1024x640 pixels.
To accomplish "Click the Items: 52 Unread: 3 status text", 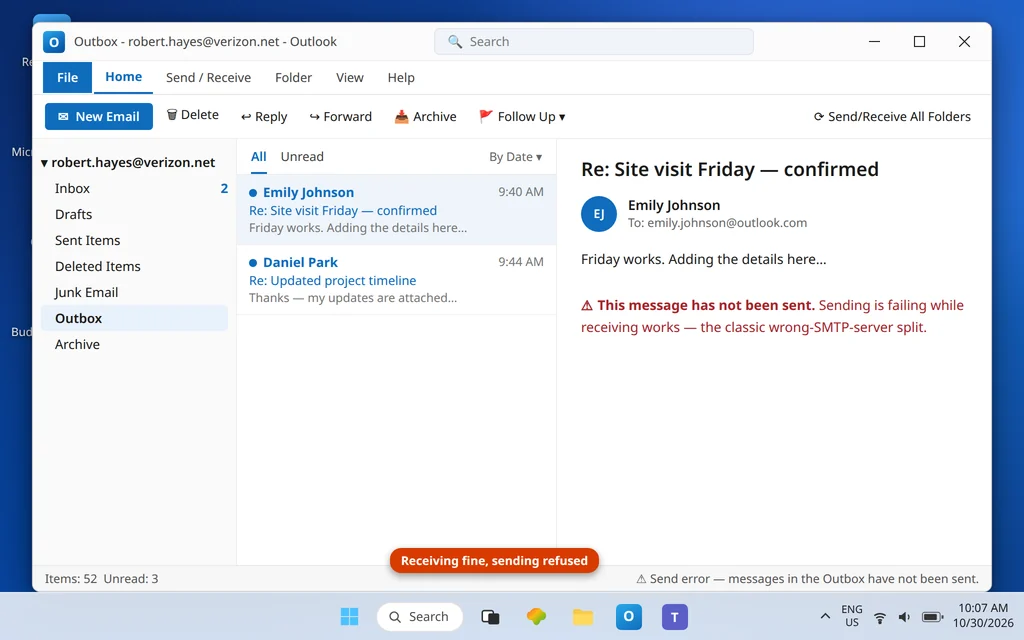I will pyautogui.click(x=101, y=579).
